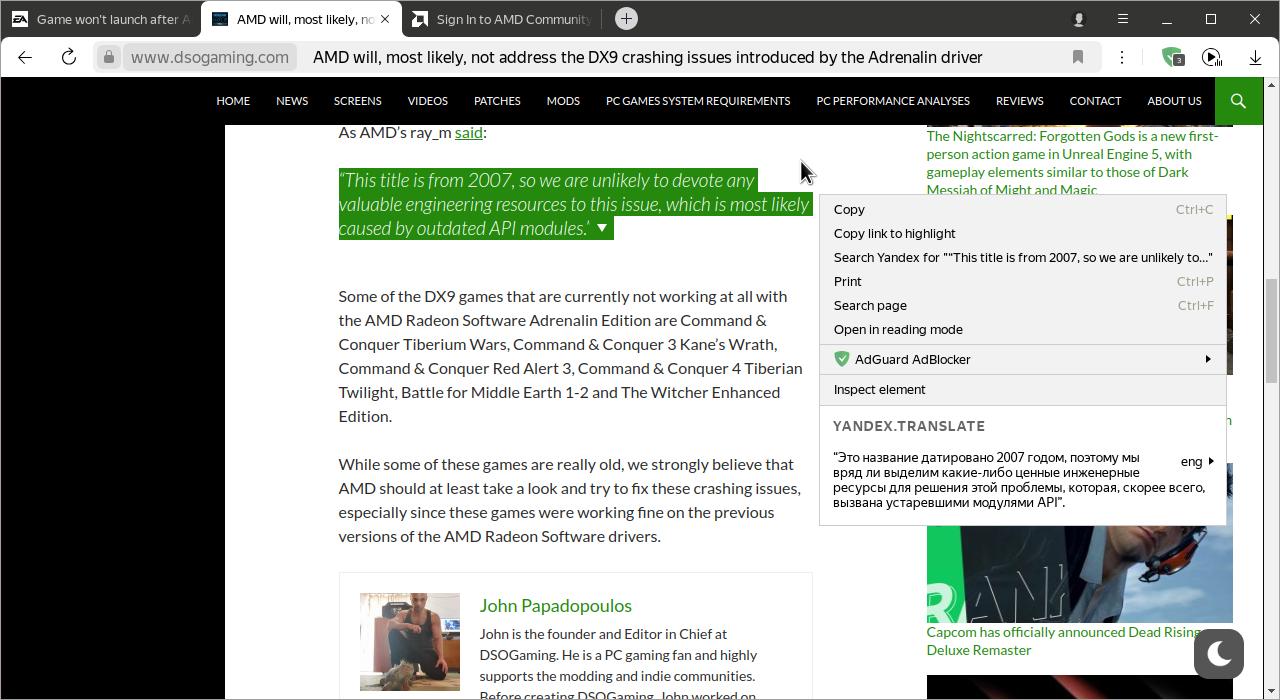Follow the 'said' link after ray_m
The width and height of the screenshot is (1280, 700).
(469, 132)
